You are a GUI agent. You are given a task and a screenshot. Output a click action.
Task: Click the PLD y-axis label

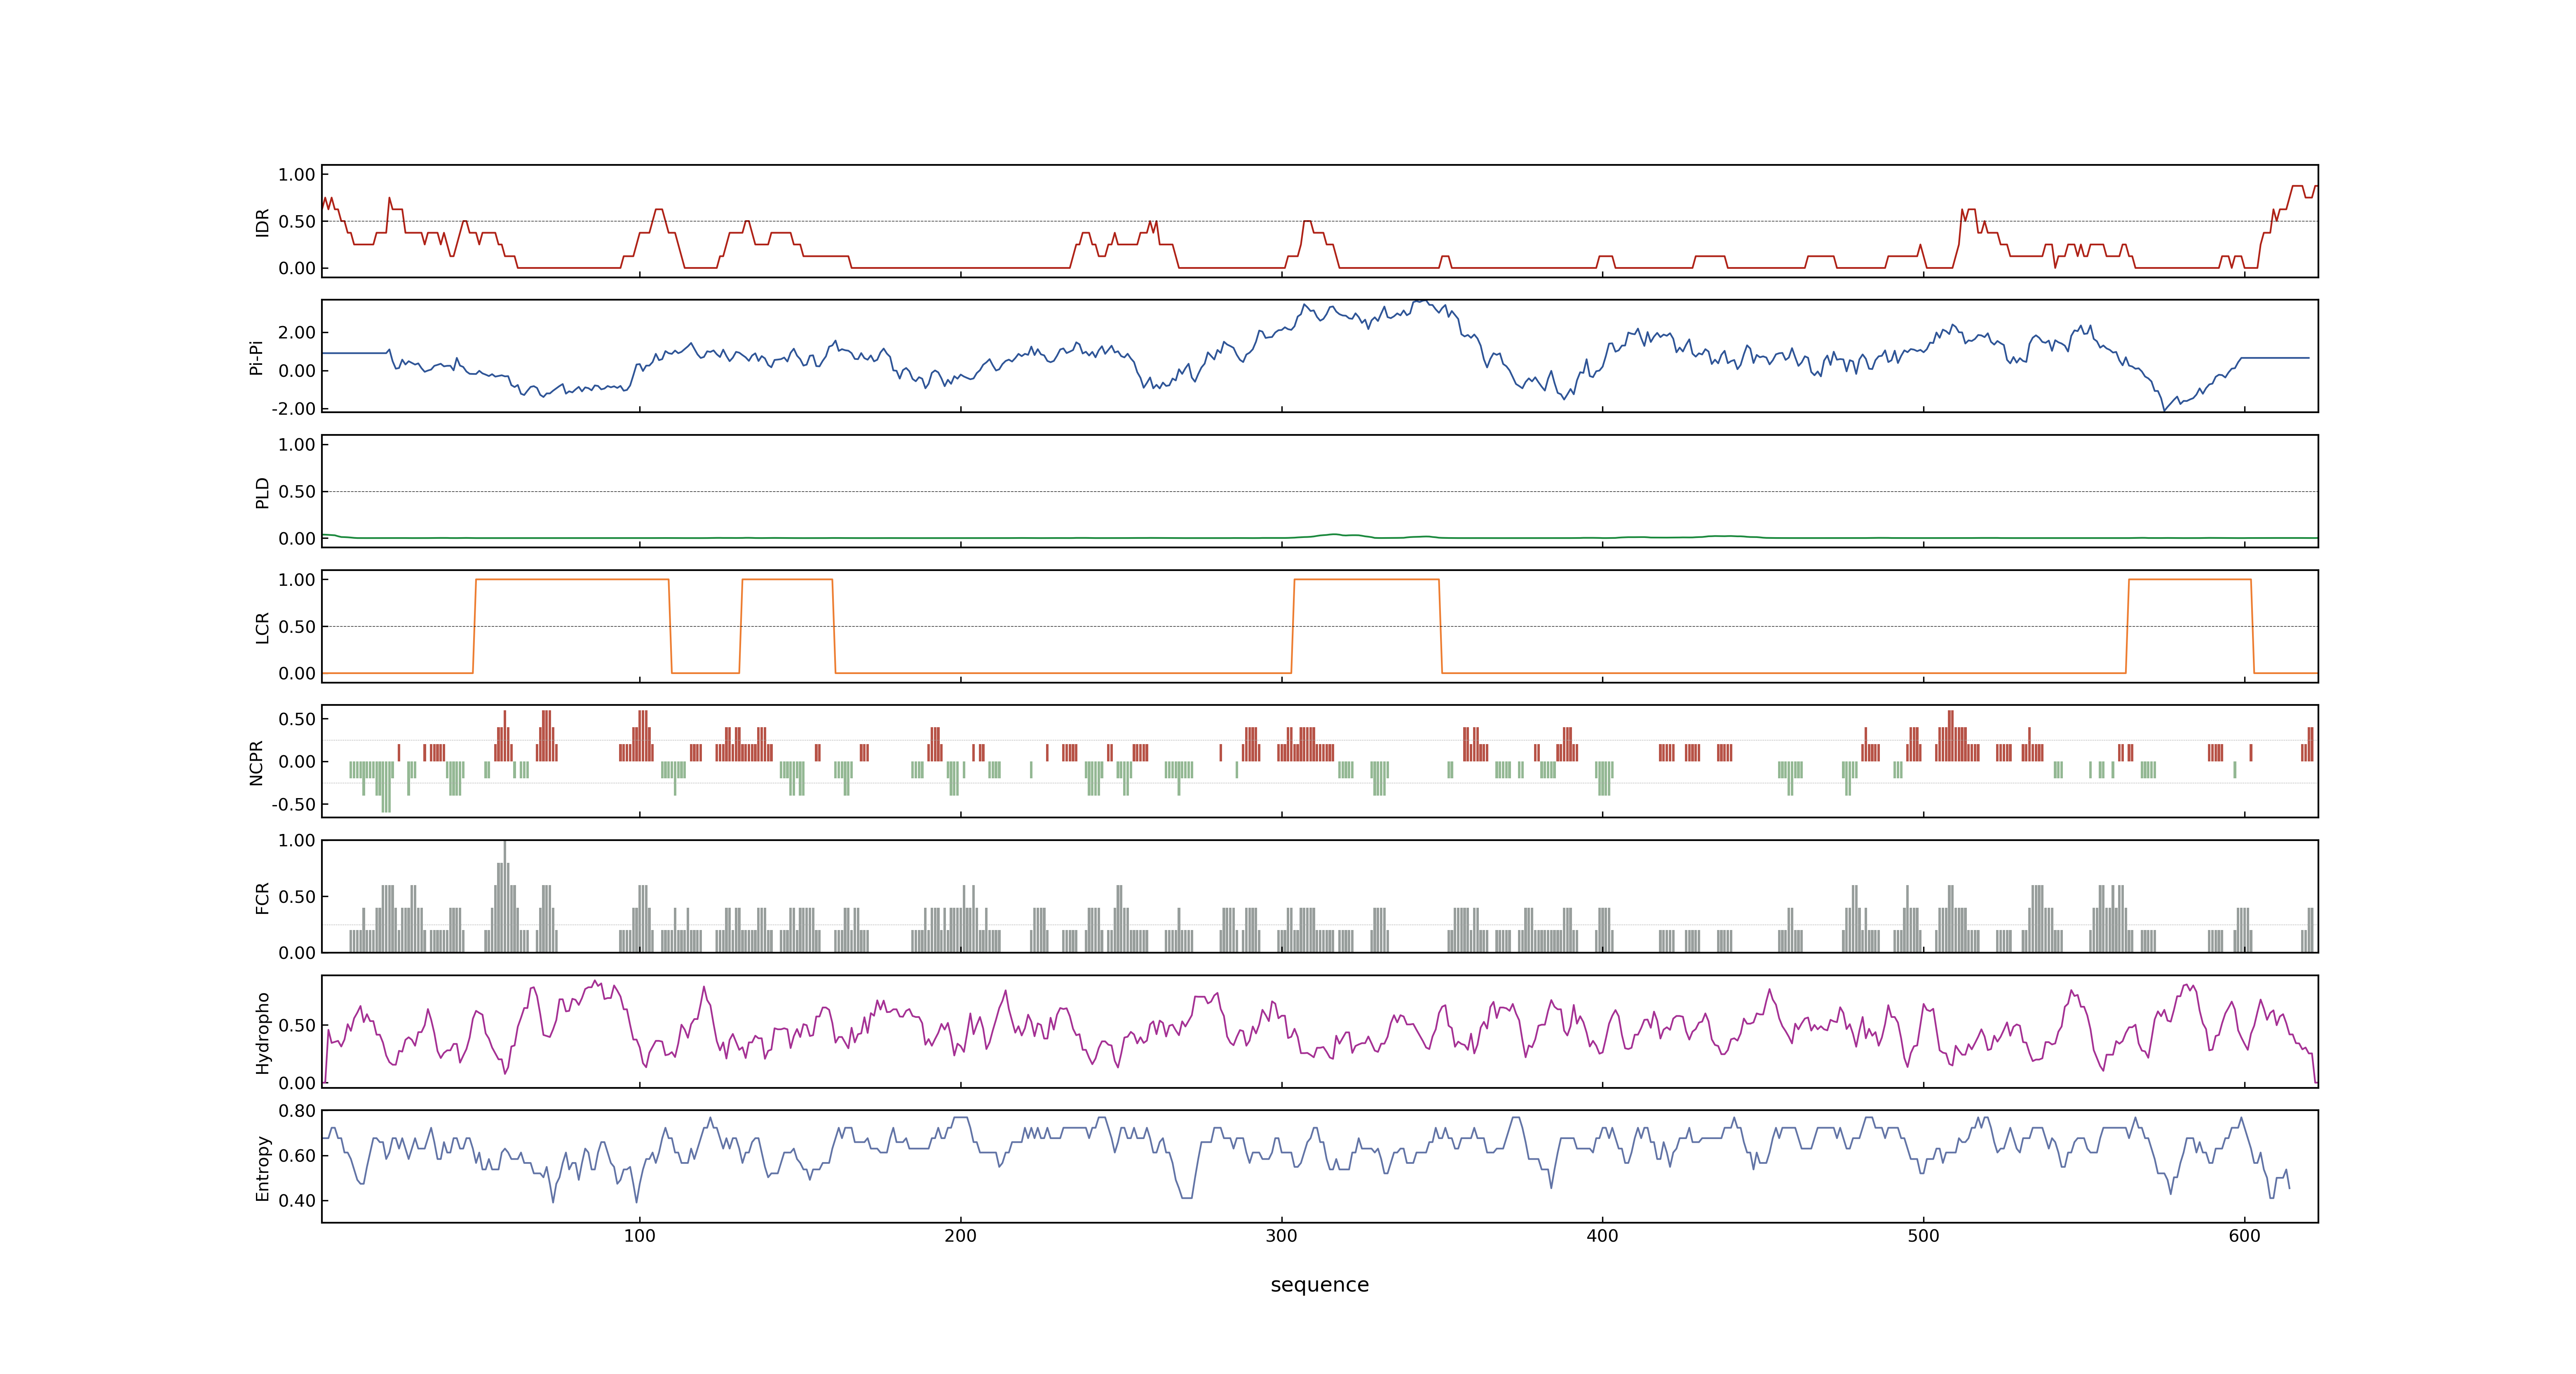[262, 492]
